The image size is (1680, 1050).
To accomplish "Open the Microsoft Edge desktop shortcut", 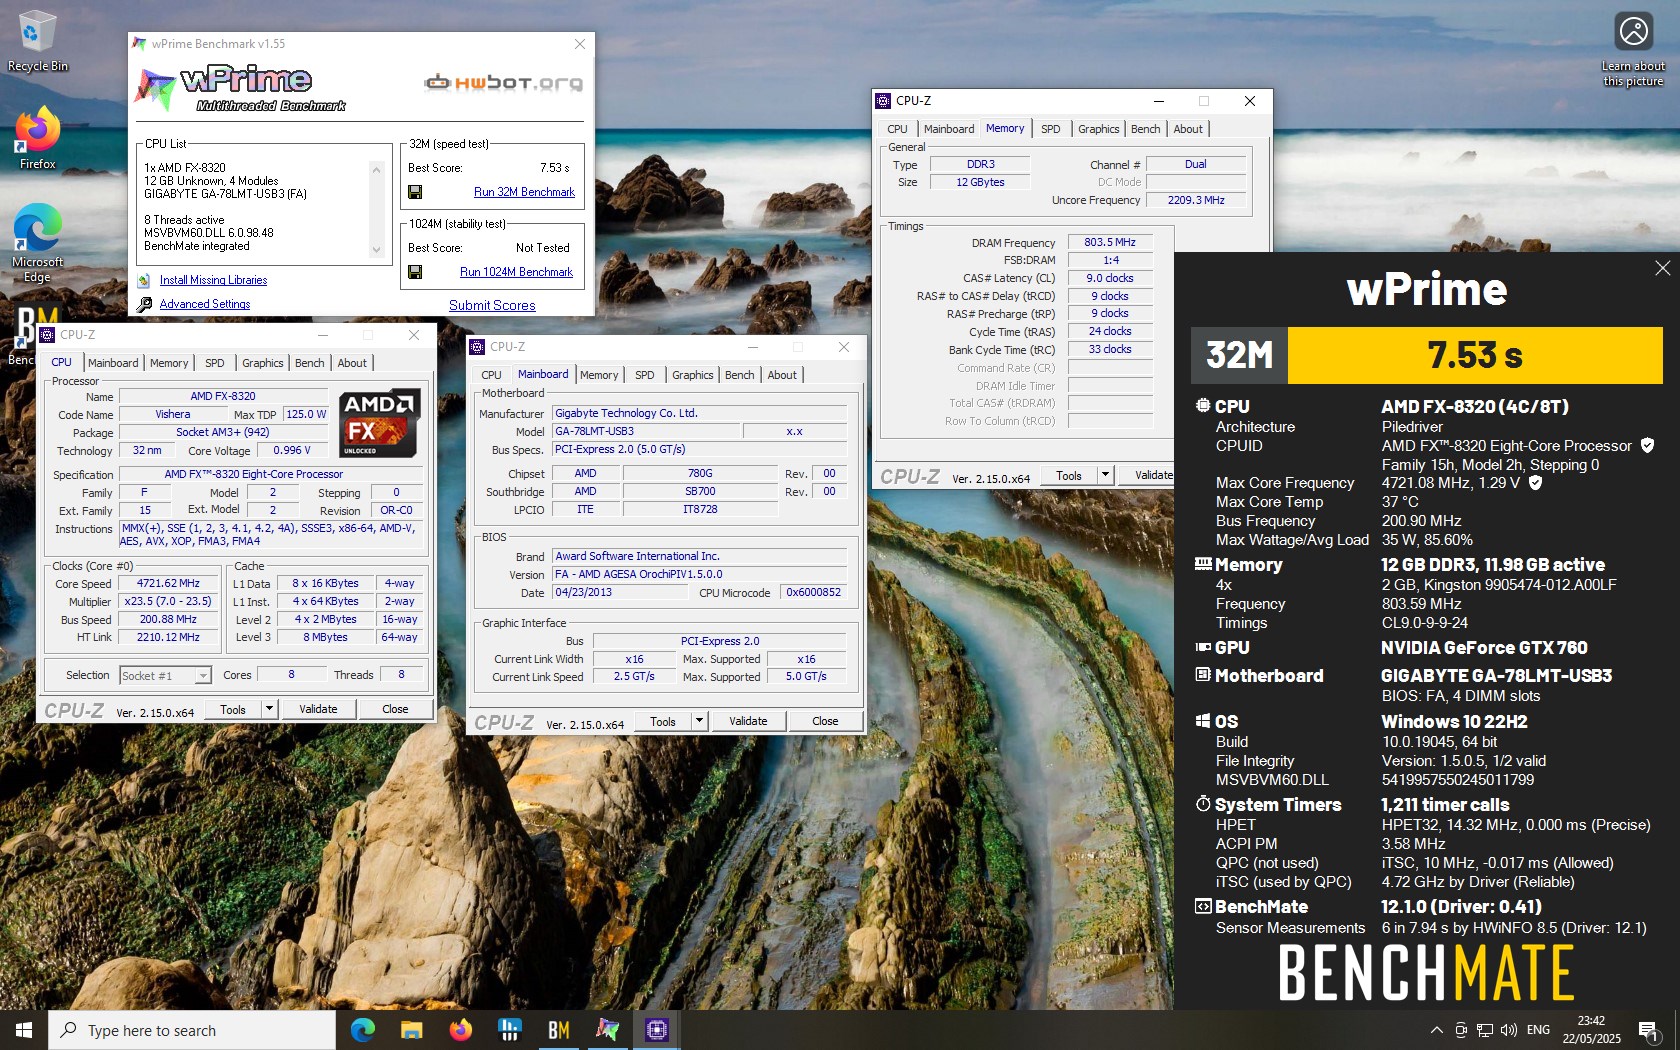I will click(37, 243).
